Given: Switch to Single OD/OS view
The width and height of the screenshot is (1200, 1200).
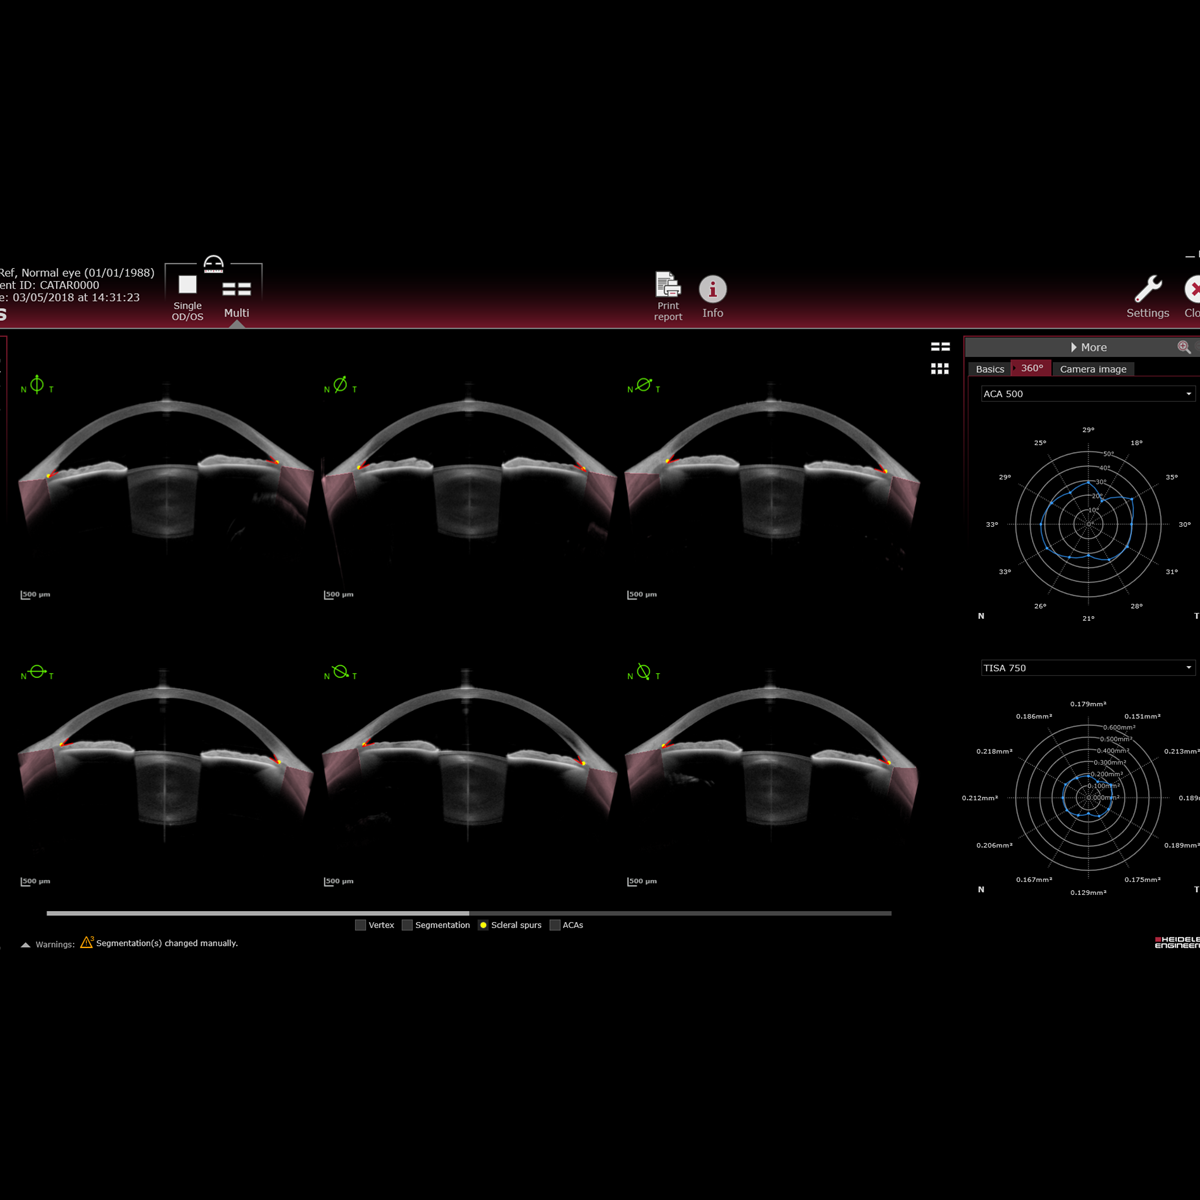Looking at the screenshot, I should click(187, 285).
